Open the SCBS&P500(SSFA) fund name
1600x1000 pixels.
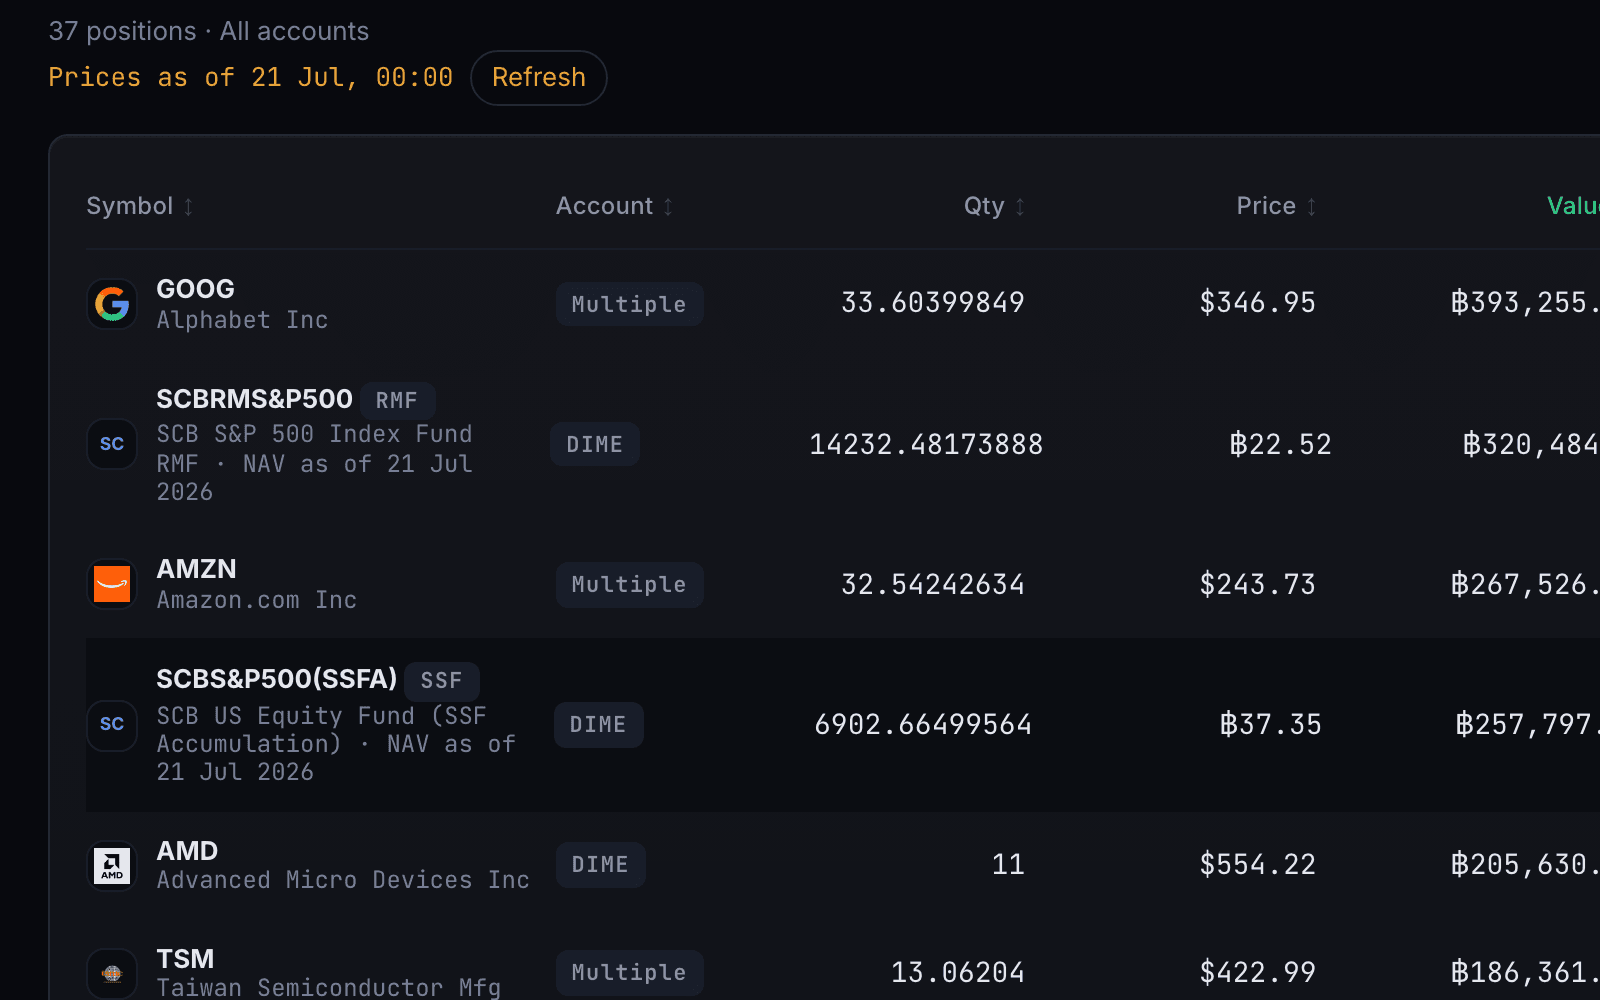(276, 679)
